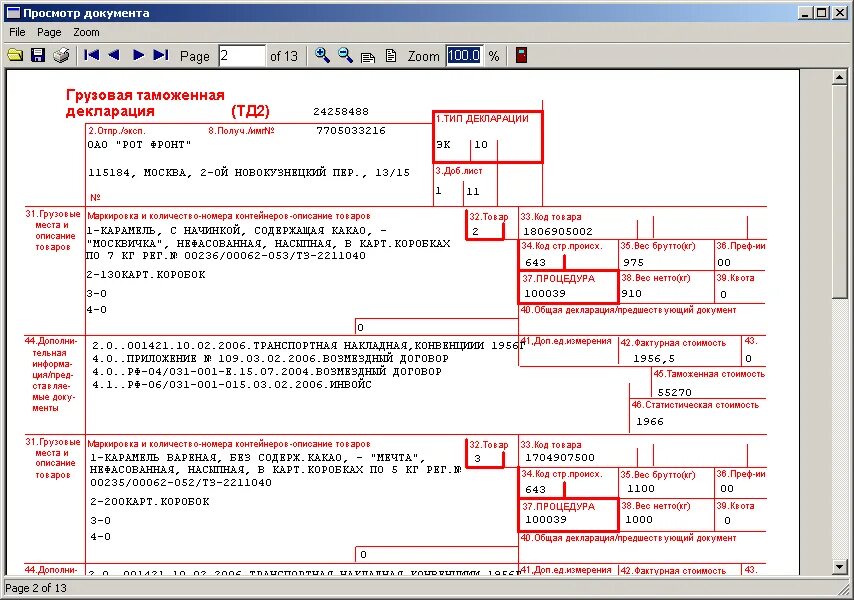Click the vertical scrollbar thumb

(x=839, y=191)
